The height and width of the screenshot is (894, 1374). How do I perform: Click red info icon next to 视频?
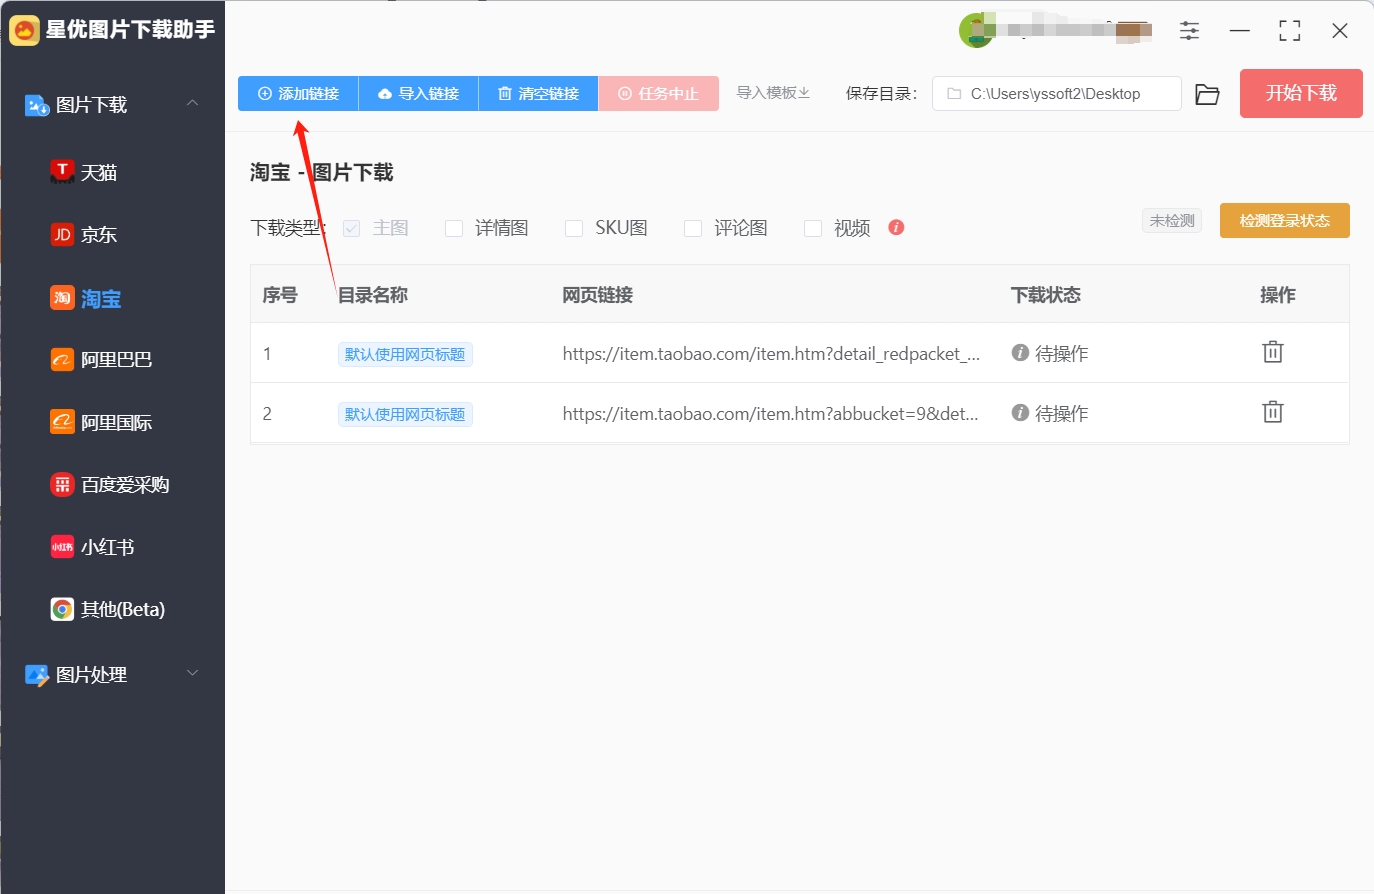(x=896, y=227)
